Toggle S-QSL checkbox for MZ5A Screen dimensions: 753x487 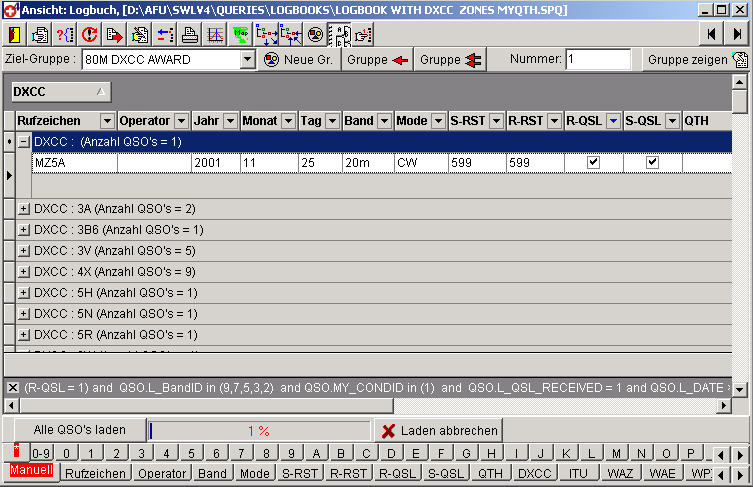[652, 162]
